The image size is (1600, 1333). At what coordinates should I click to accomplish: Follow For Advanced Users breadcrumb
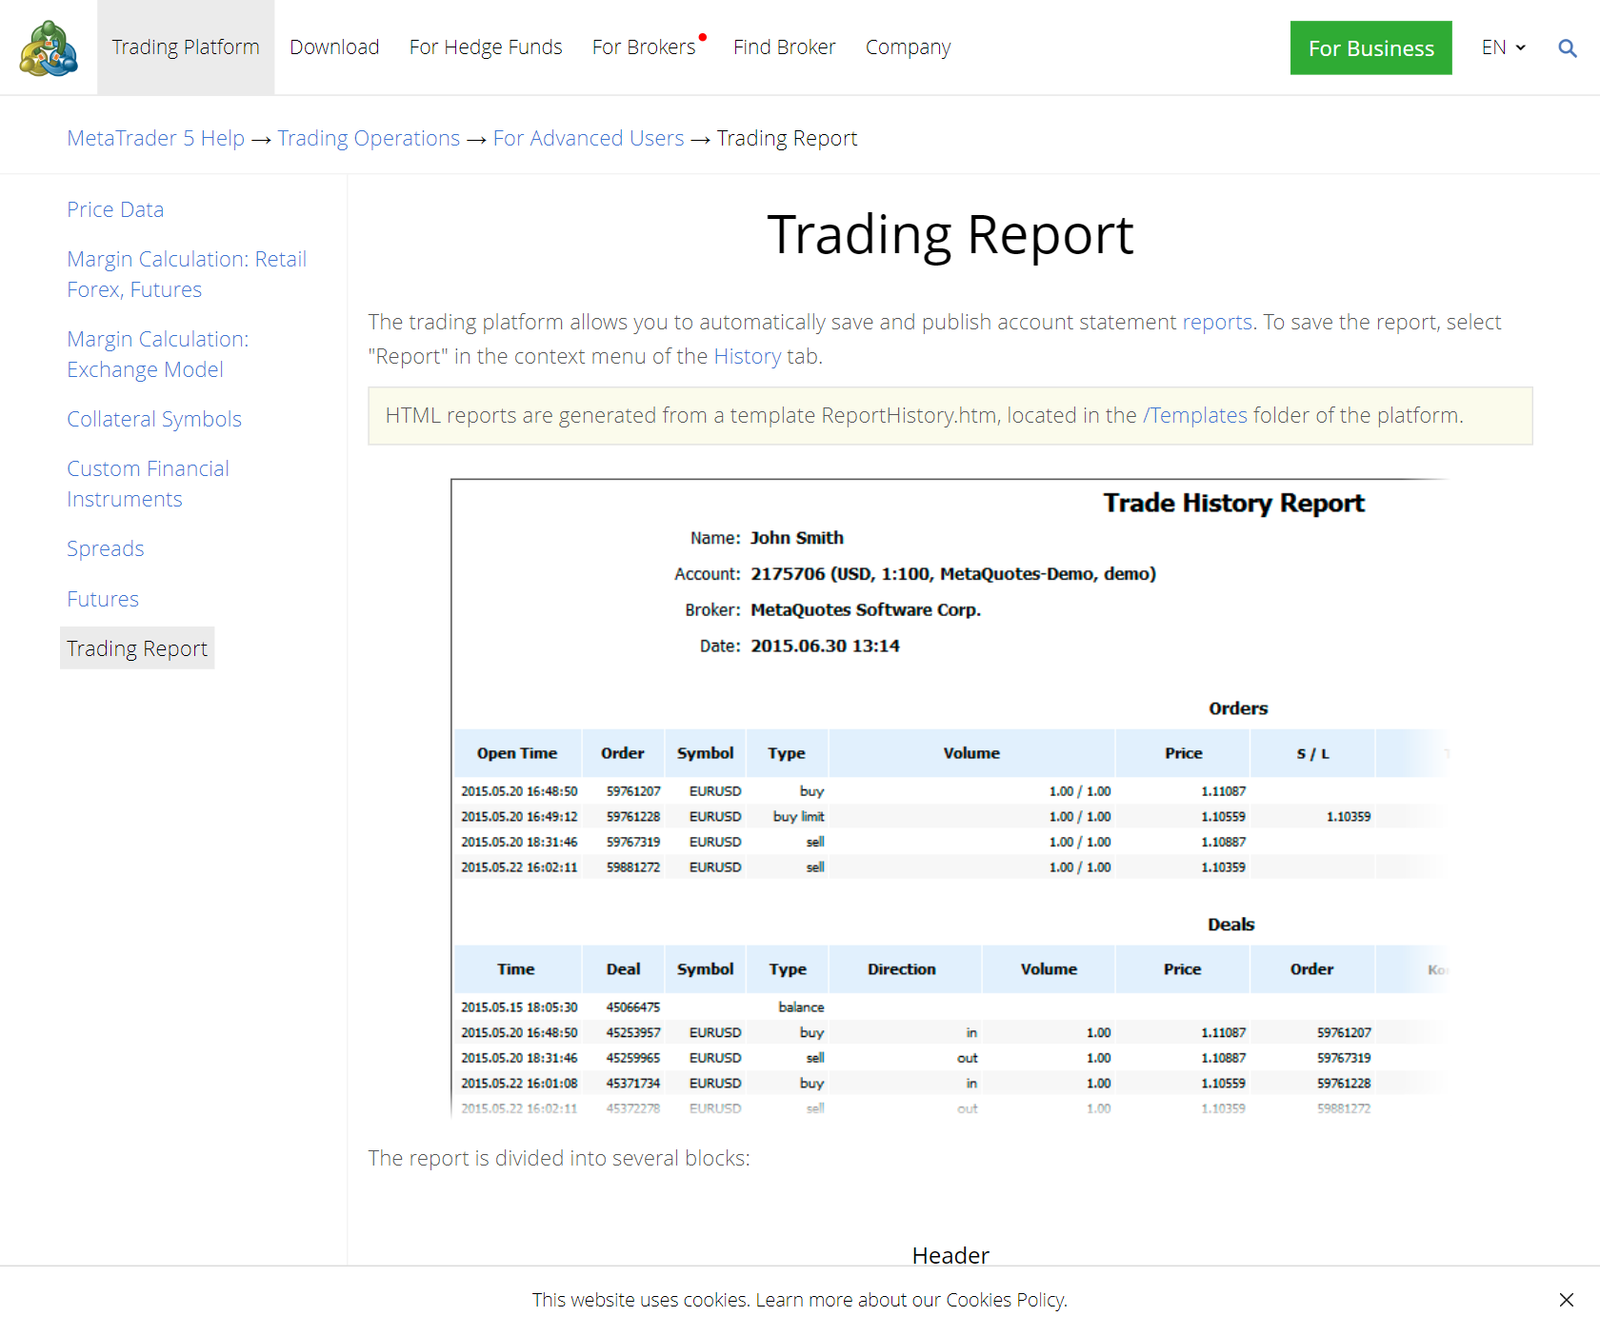click(x=589, y=138)
